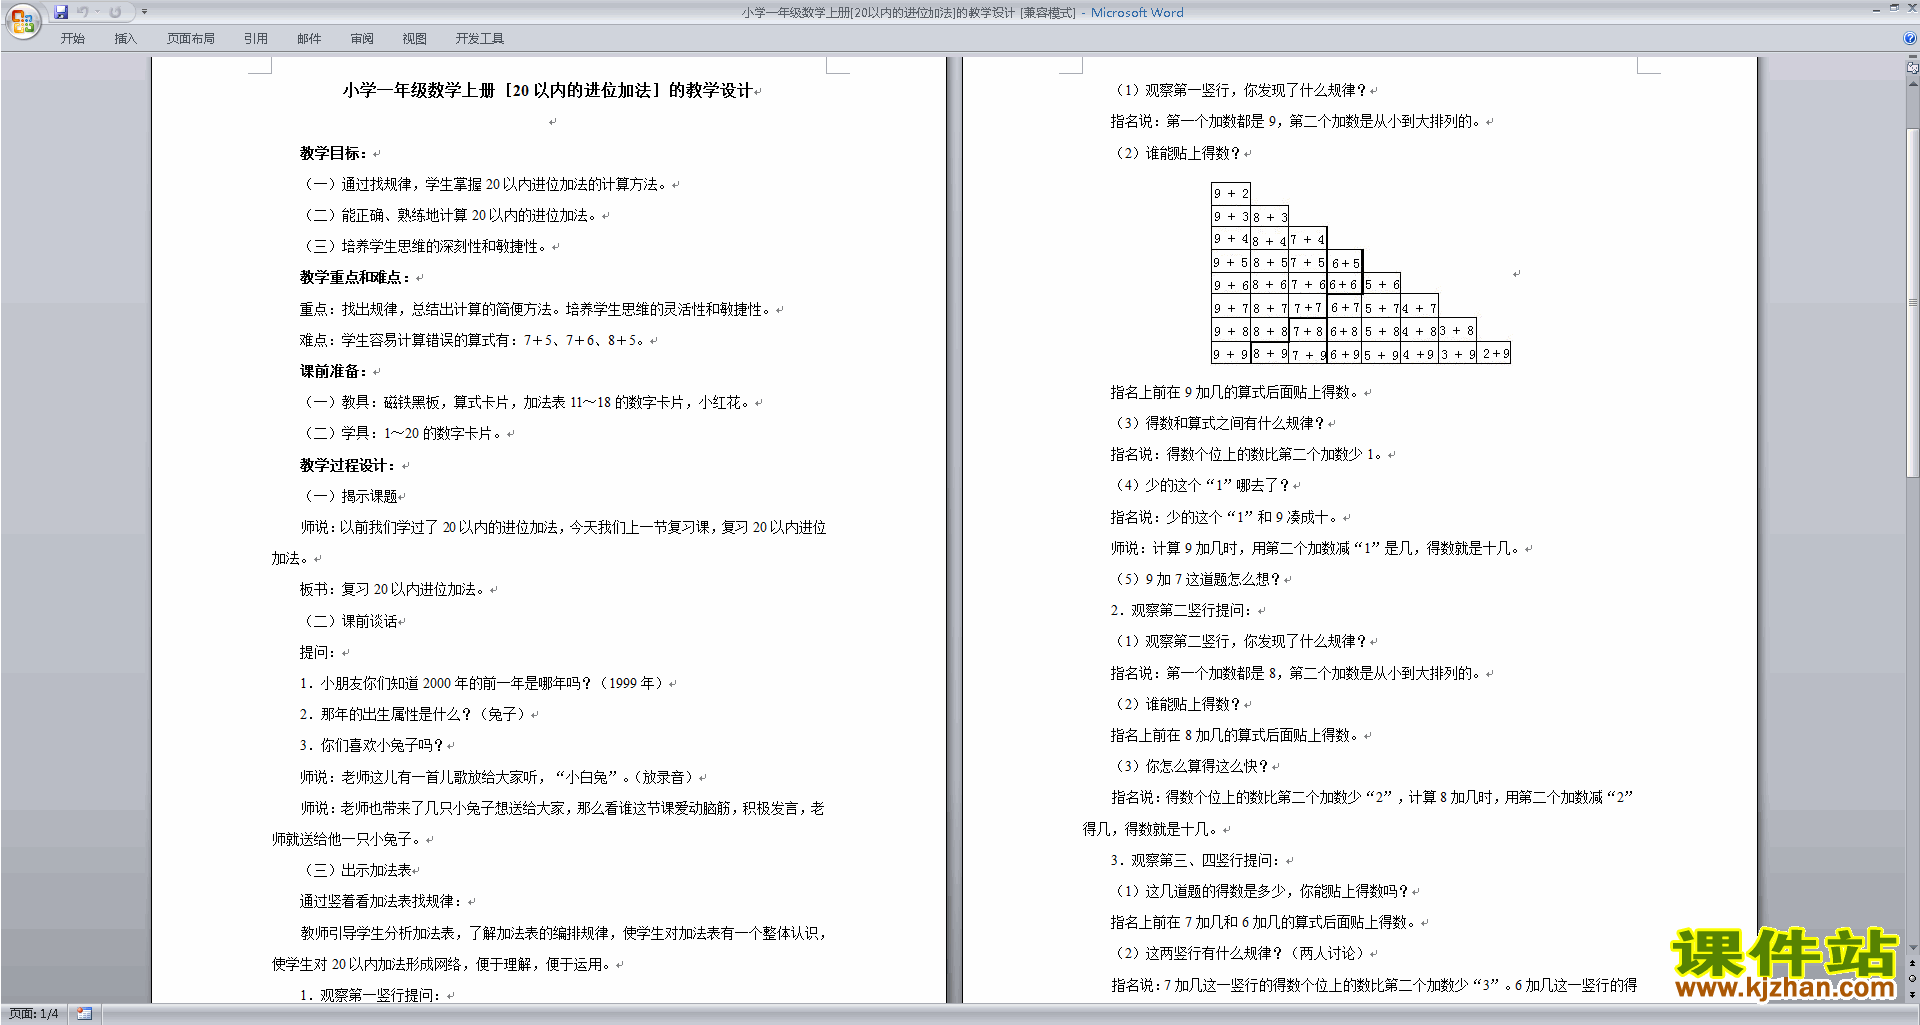Open the 邮件 ribbon tab

tap(309, 39)
